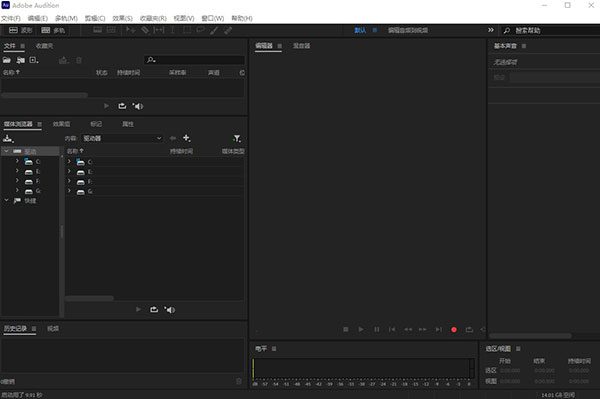Click Record red button in transport
Image resolution: width=600 pixels, height=399 pixels.
(x=454, y=329)
